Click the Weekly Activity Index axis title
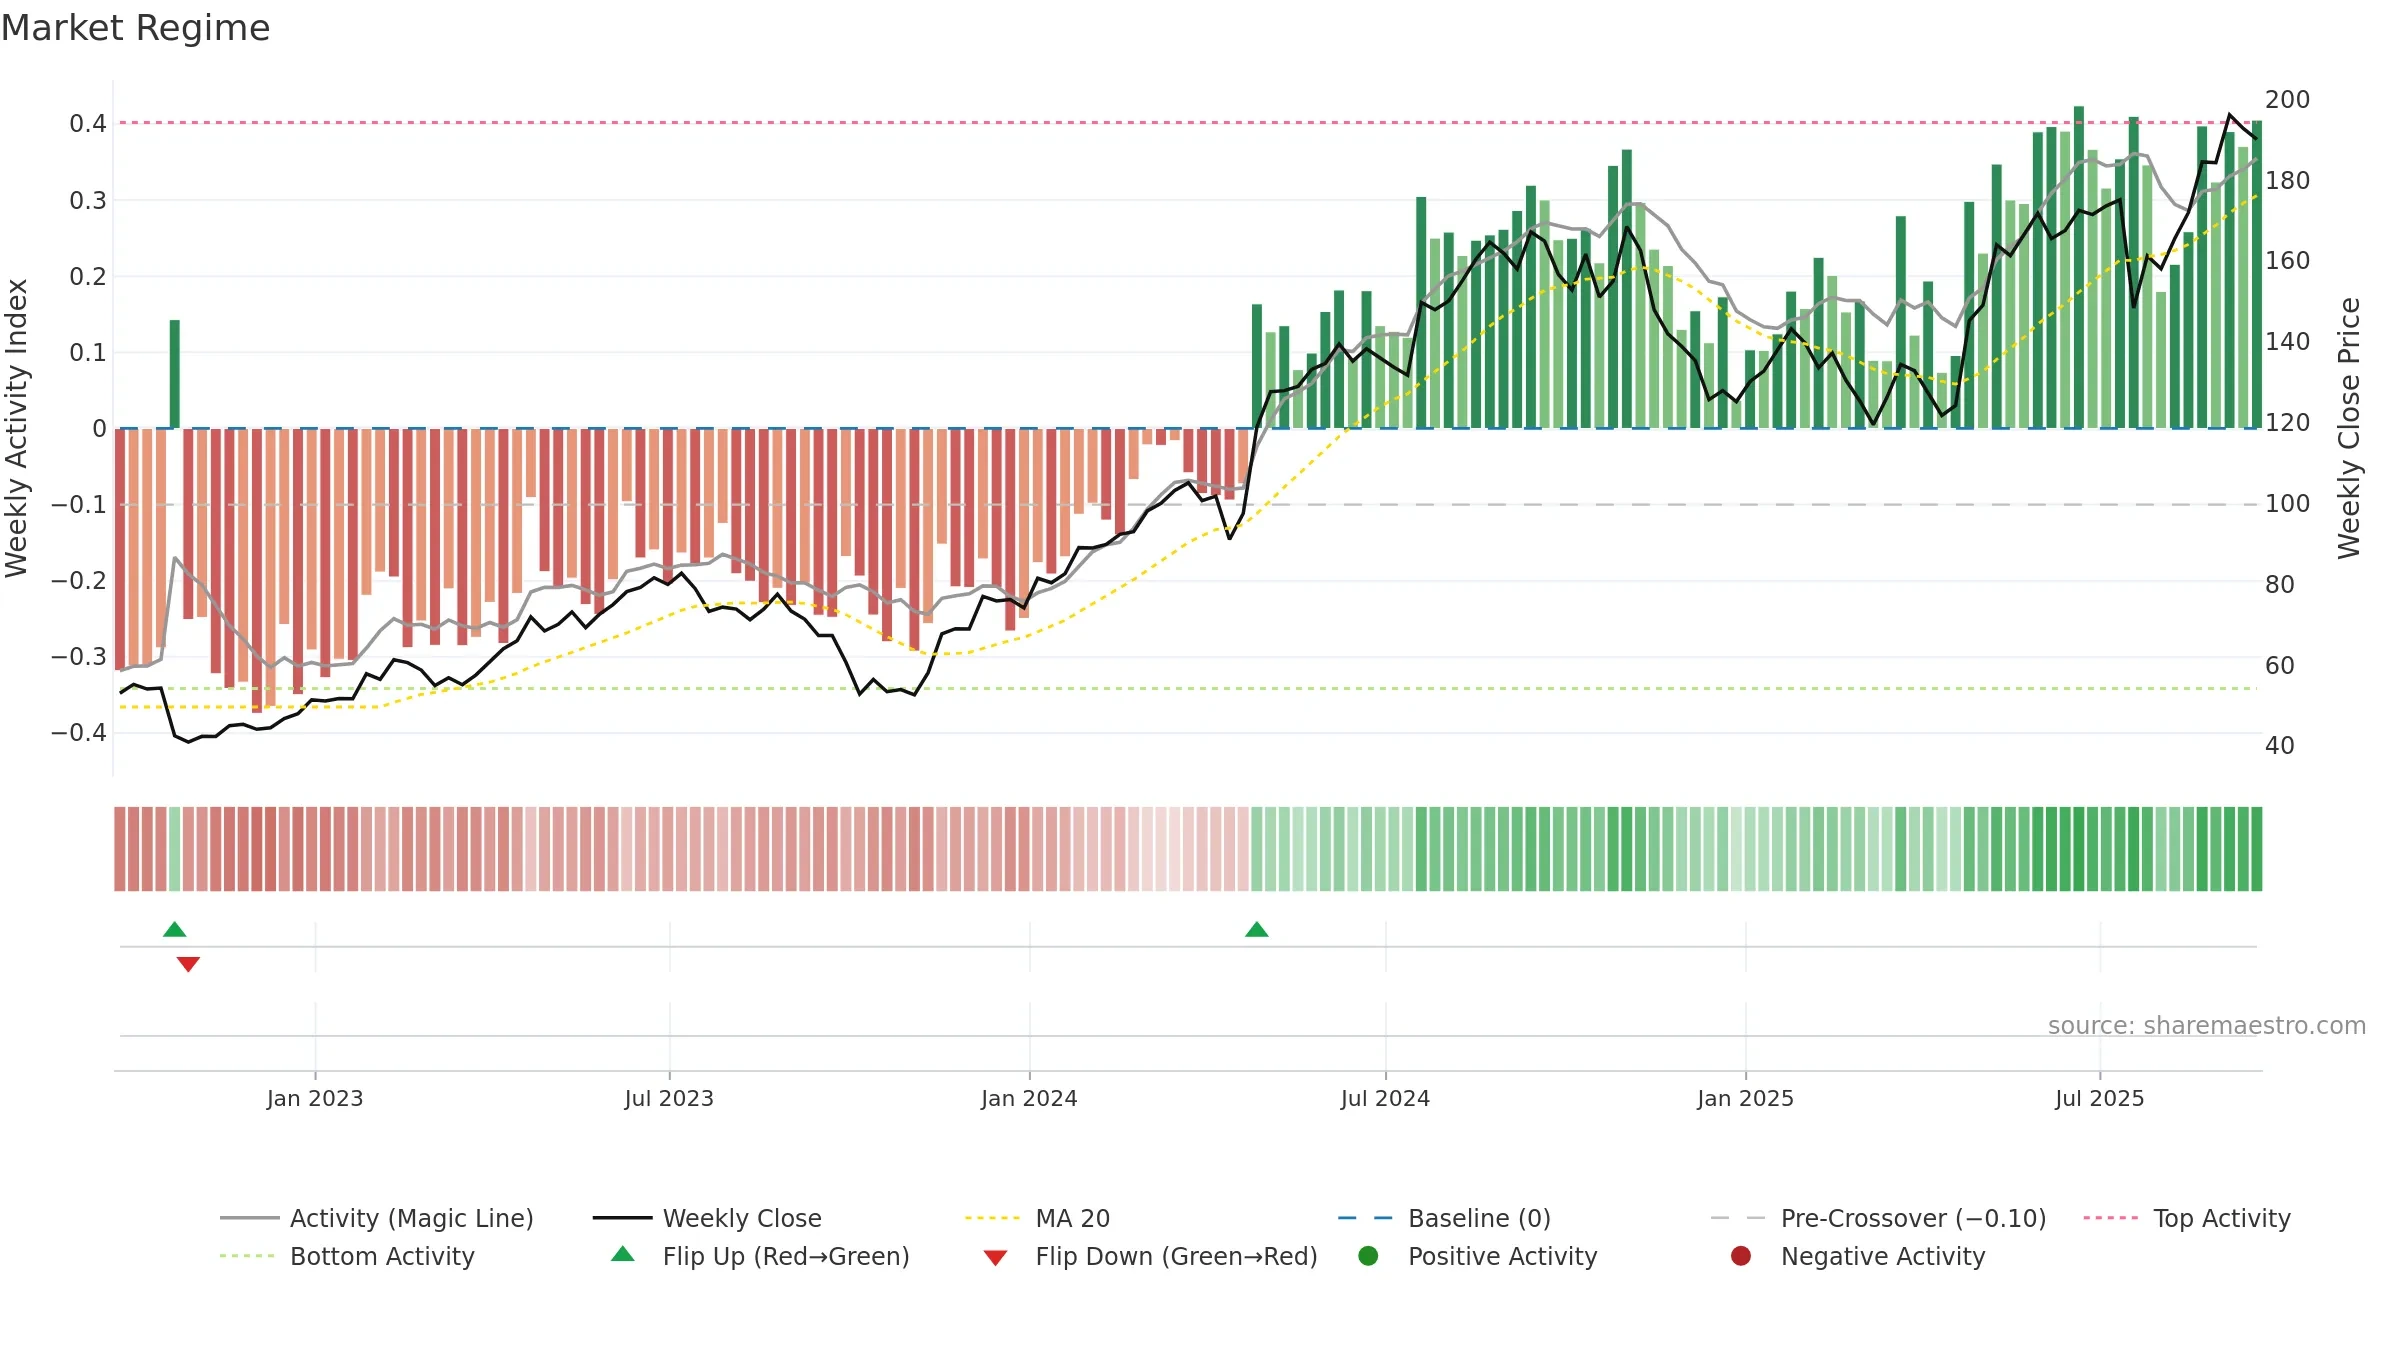The height and width of the screenshot is (1350, 2400). pyautogui.click(x=17, y=428)
